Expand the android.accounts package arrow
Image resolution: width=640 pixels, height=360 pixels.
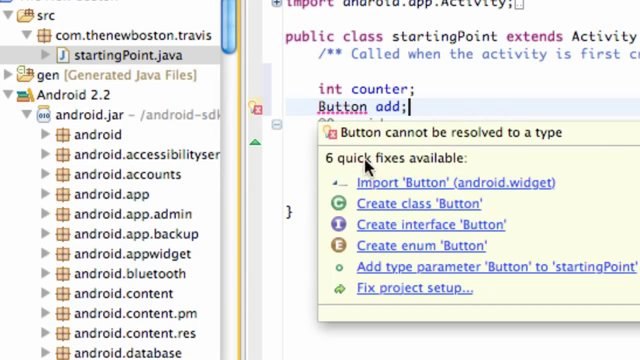45,174
